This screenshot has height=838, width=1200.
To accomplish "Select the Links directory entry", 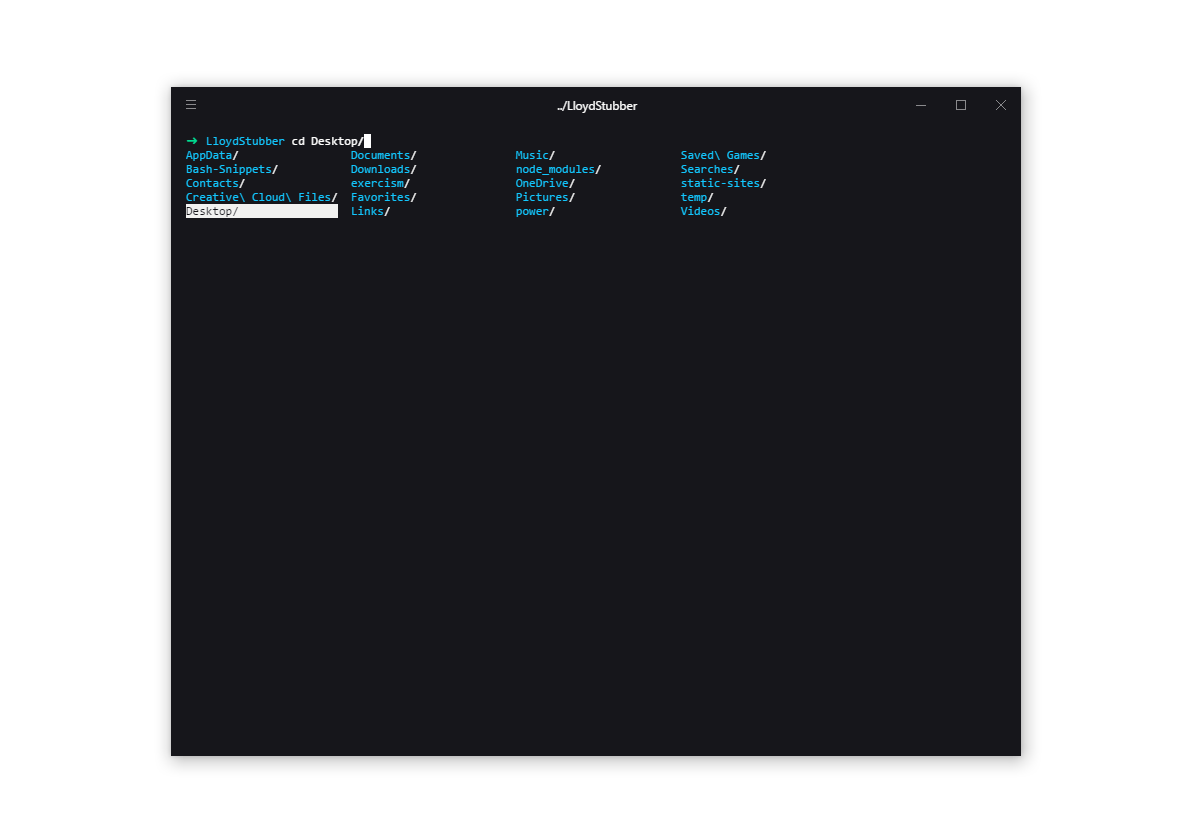I will point(368,211).
